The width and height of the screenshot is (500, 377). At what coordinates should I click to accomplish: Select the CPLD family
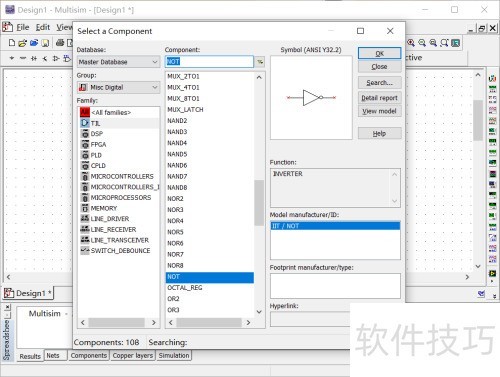click(98, 166)
